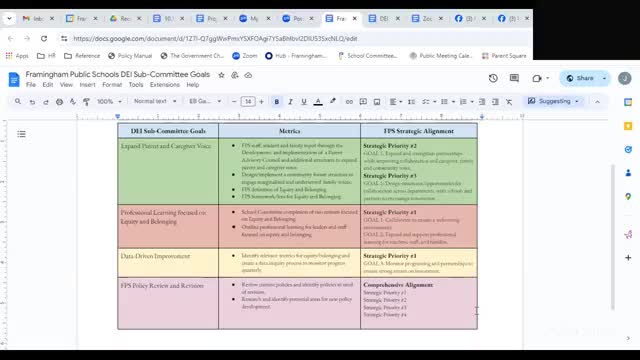Open the comments history icon
This screenshot has height=360, width=640.
coord(514,78)
